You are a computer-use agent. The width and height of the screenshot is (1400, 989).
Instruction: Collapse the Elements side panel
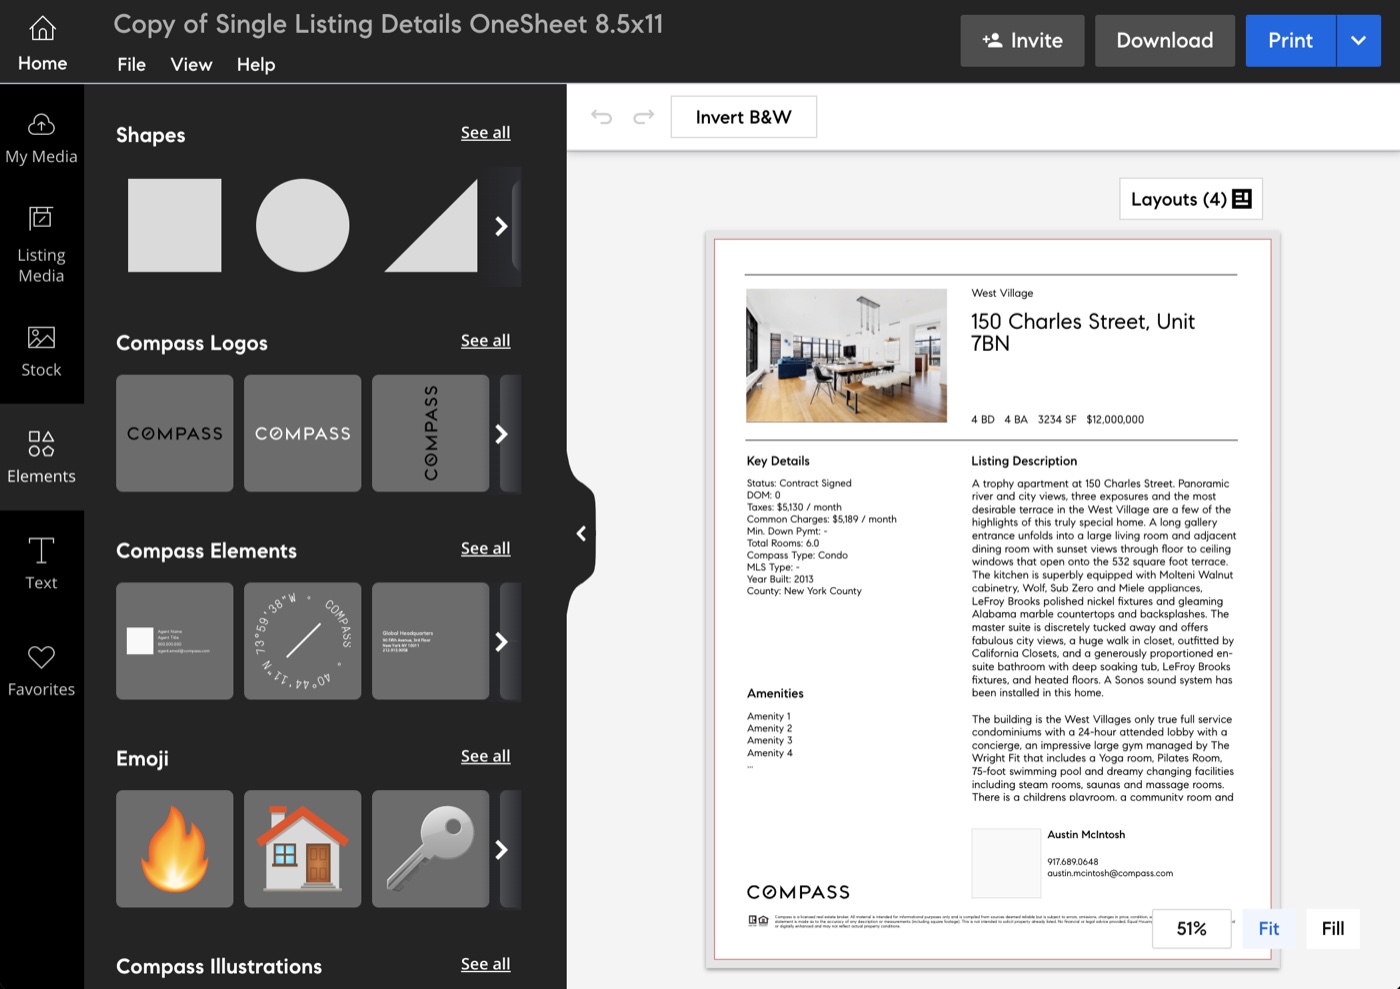pos(581,533)
